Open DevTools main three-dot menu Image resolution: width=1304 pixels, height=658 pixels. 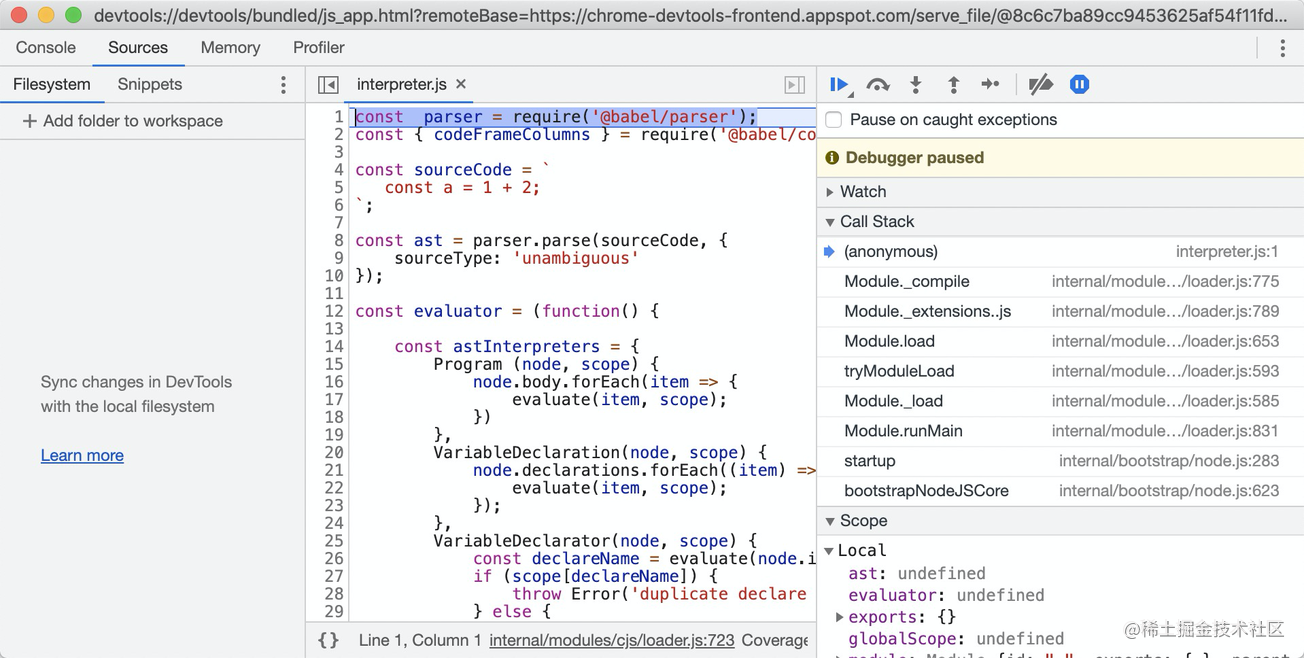1282,48
